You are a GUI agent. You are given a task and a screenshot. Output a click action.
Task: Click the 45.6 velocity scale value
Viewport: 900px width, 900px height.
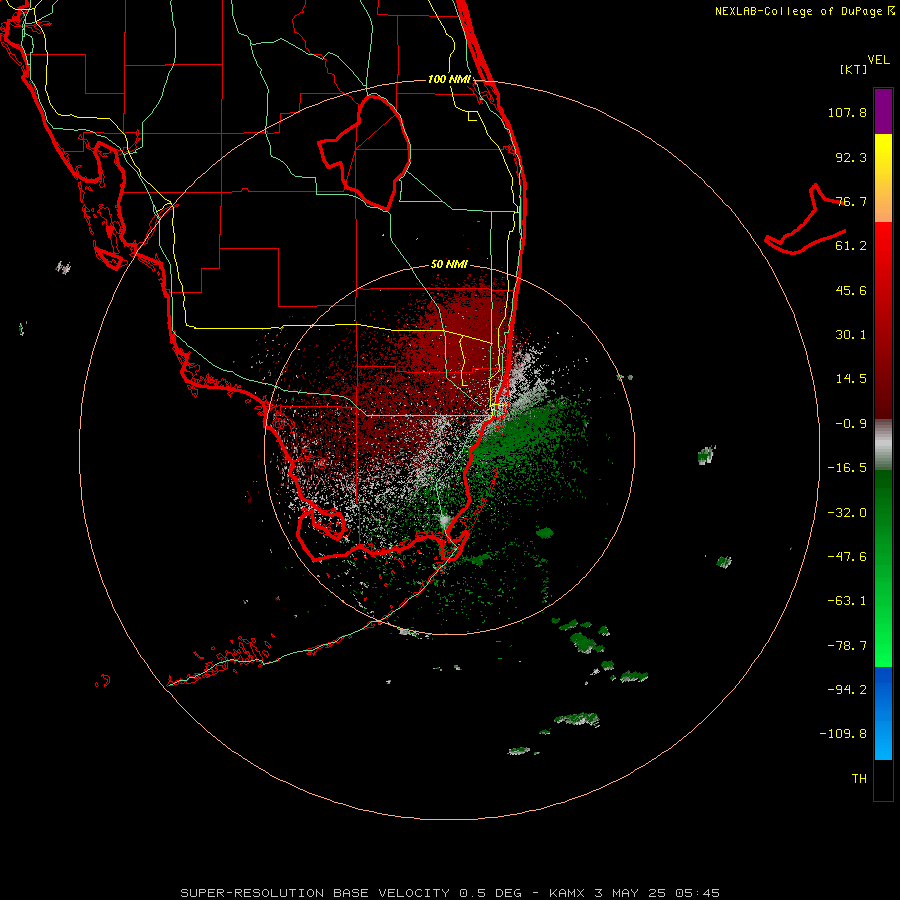tap(851, 290)
